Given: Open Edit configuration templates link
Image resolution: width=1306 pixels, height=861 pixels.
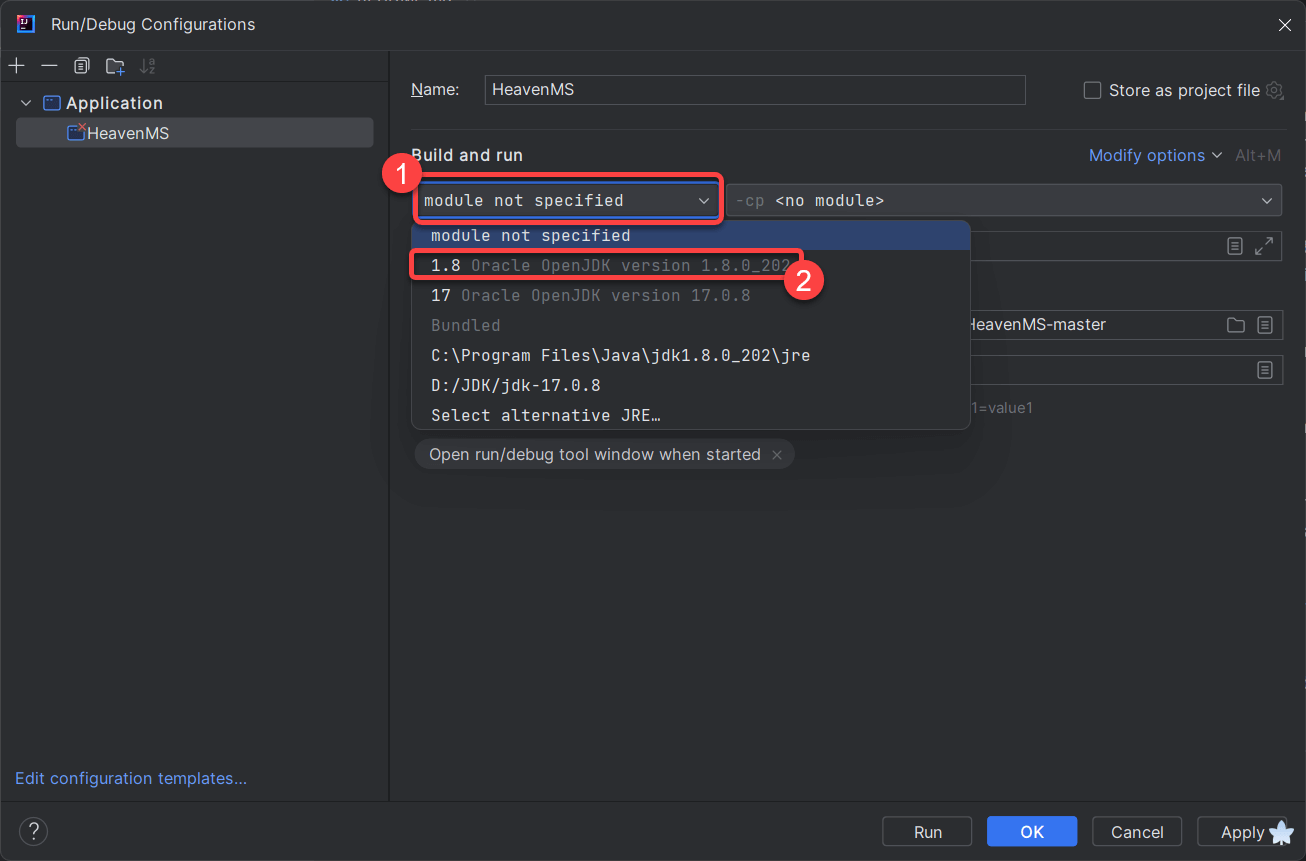Looking at the screenshot, I should click(131, 778).
